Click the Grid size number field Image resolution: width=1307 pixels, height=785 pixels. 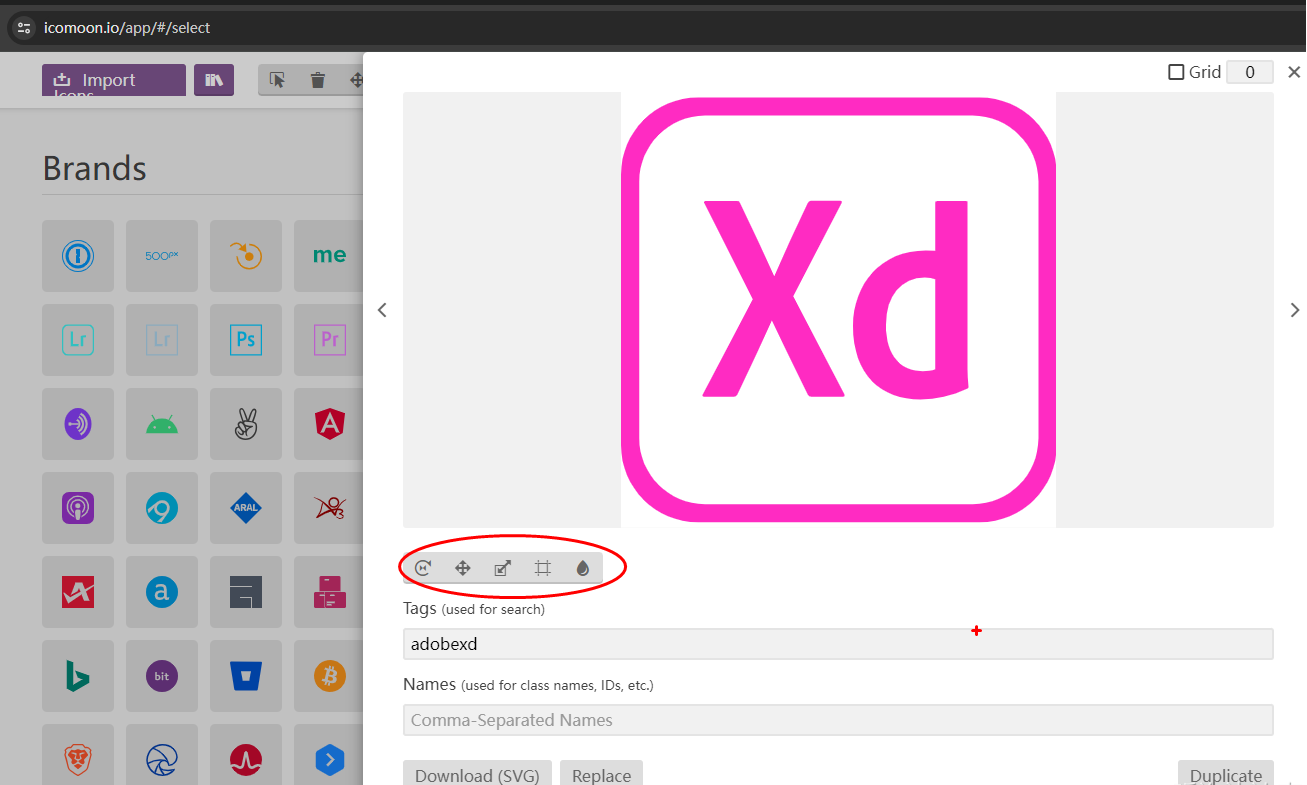[x=1250, y=72]
